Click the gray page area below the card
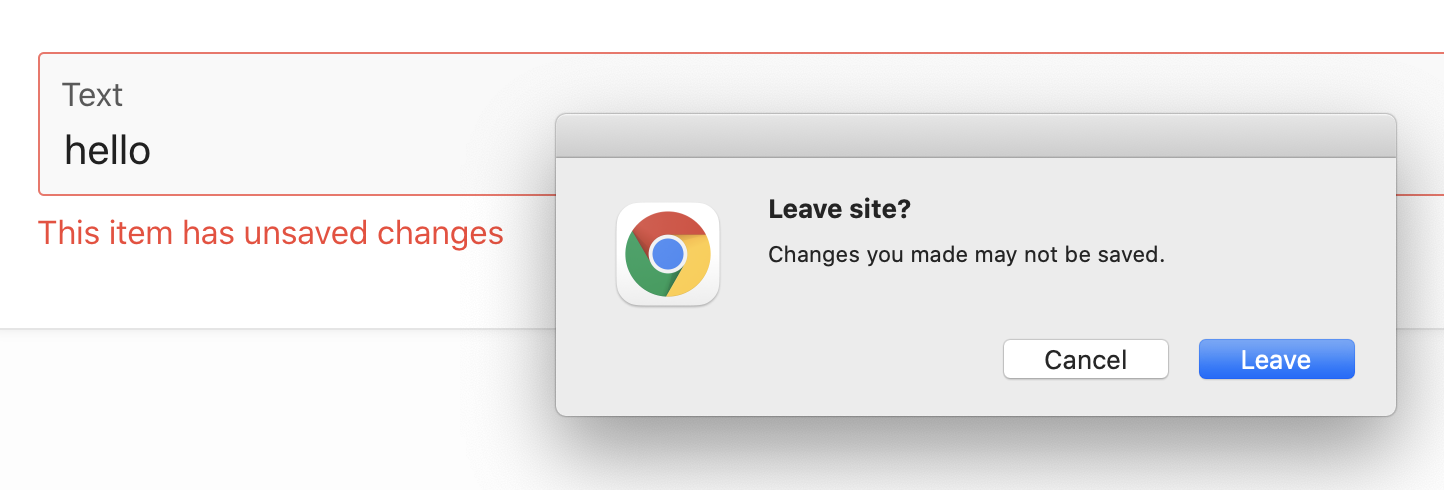 [x=270, y=410]
